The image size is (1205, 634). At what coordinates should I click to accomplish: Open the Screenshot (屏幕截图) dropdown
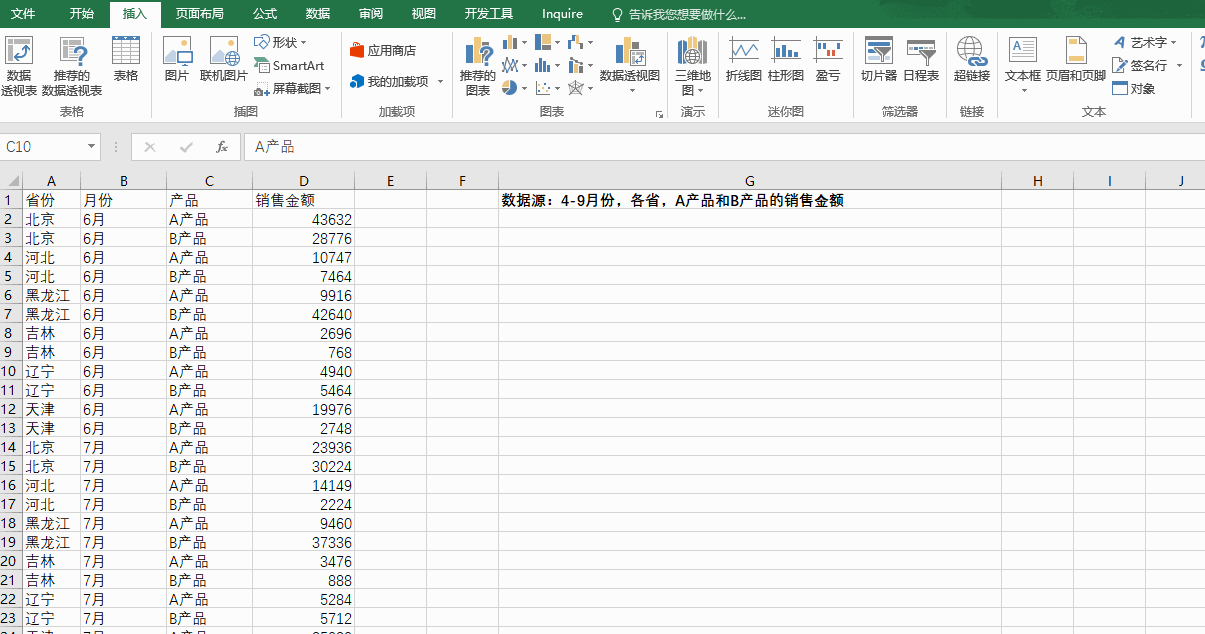293,89
